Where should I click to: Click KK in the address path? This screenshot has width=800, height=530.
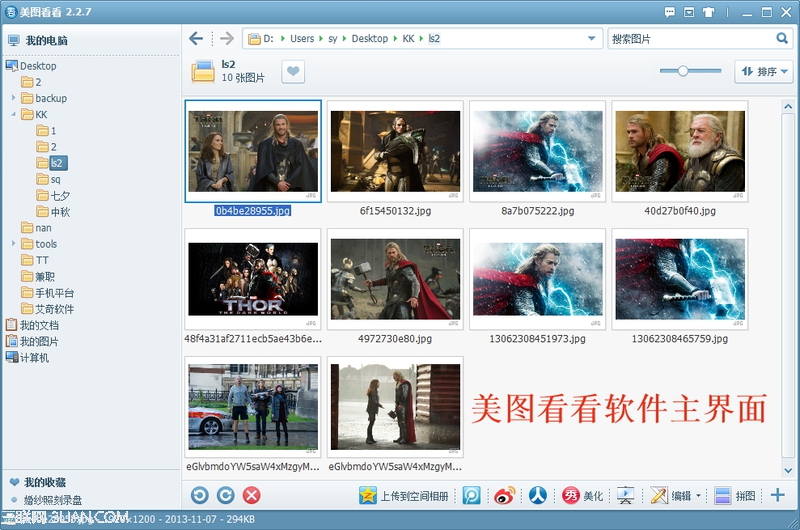click(x=408, y=38)
